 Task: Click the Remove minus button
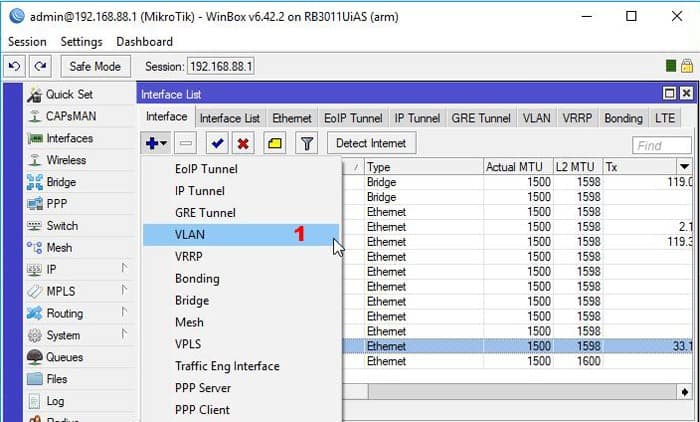click(x=186, y=143)
